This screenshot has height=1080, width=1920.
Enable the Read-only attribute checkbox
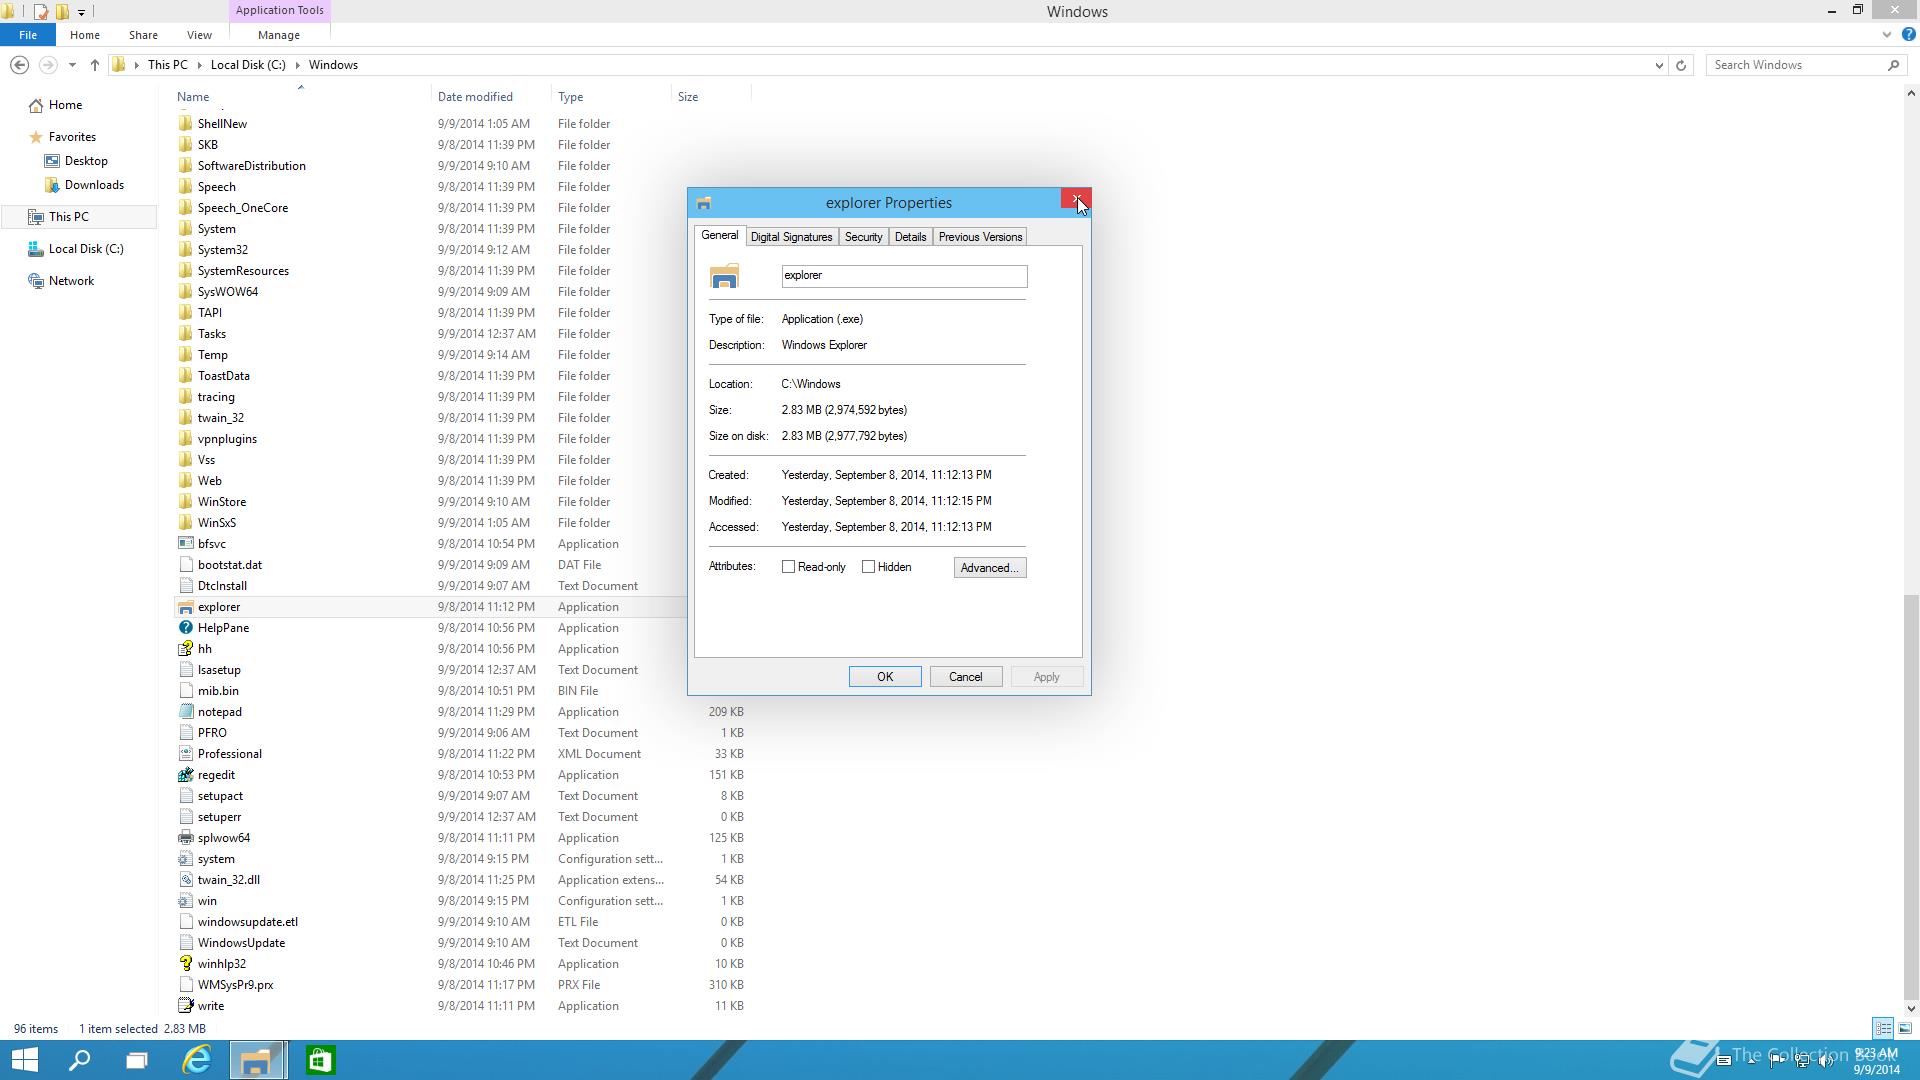(788, 567)
